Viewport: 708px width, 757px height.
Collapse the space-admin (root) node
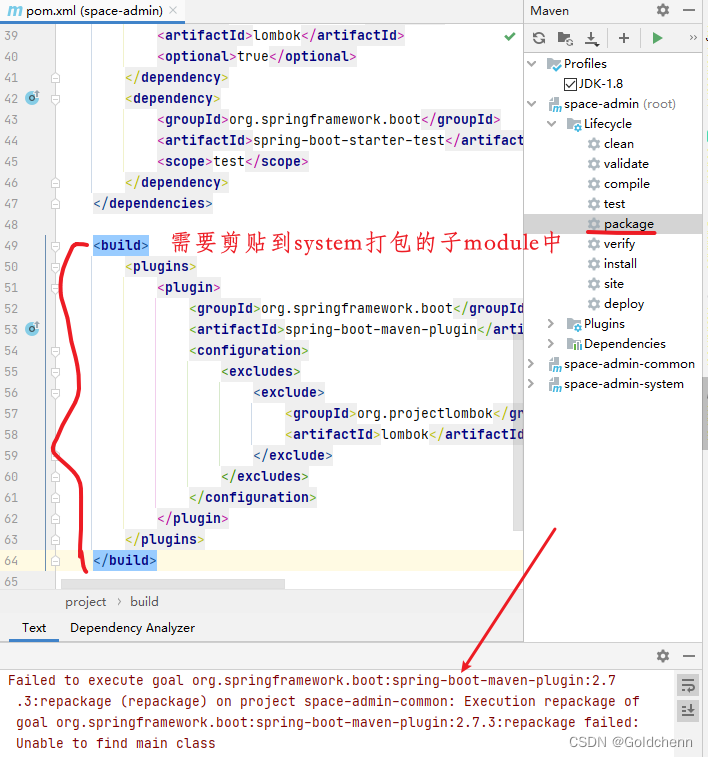(532, 104)
